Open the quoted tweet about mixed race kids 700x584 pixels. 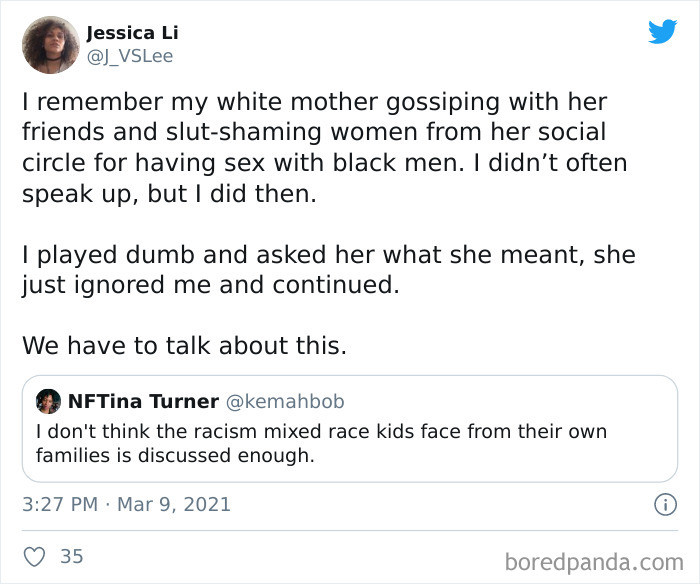pos(350,444)
